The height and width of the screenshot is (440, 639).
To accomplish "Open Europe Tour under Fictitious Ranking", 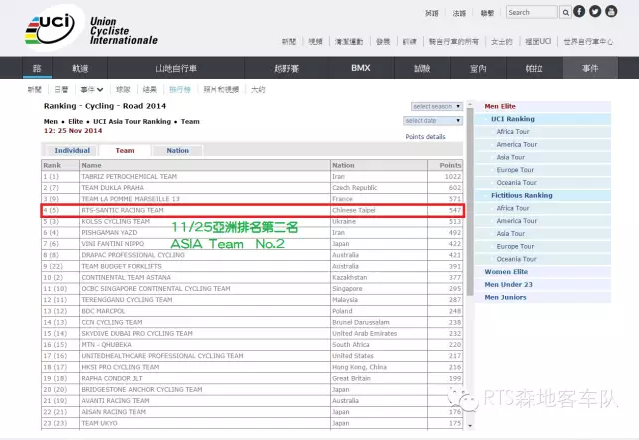I will coord(515,246).
